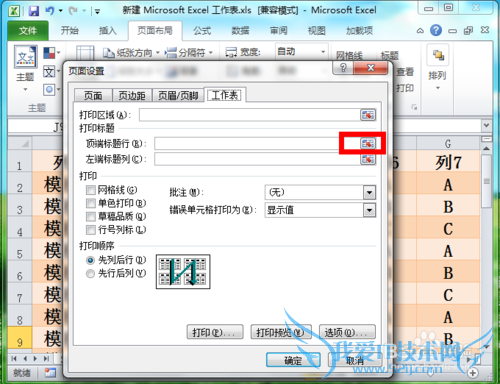Click the Print (打印) button in dialog

point(215,332)
